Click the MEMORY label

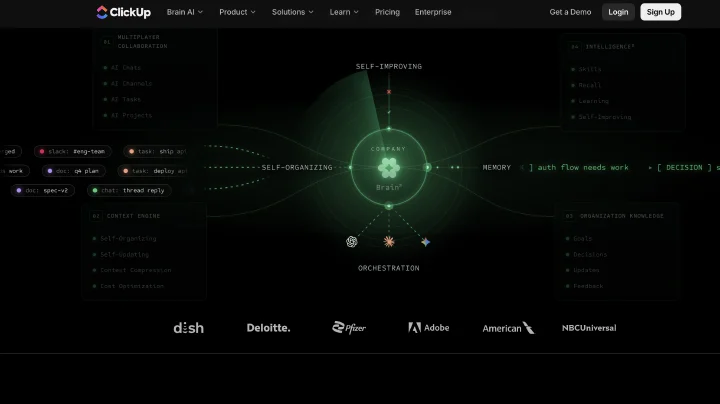click(x=497, y=168)
